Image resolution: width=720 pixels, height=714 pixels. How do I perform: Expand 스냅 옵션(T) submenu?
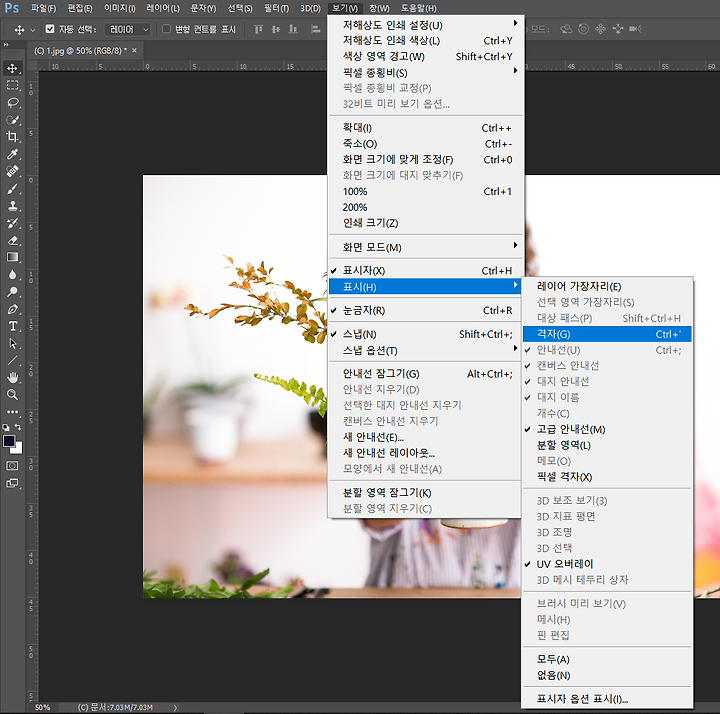tap(426, 350)
